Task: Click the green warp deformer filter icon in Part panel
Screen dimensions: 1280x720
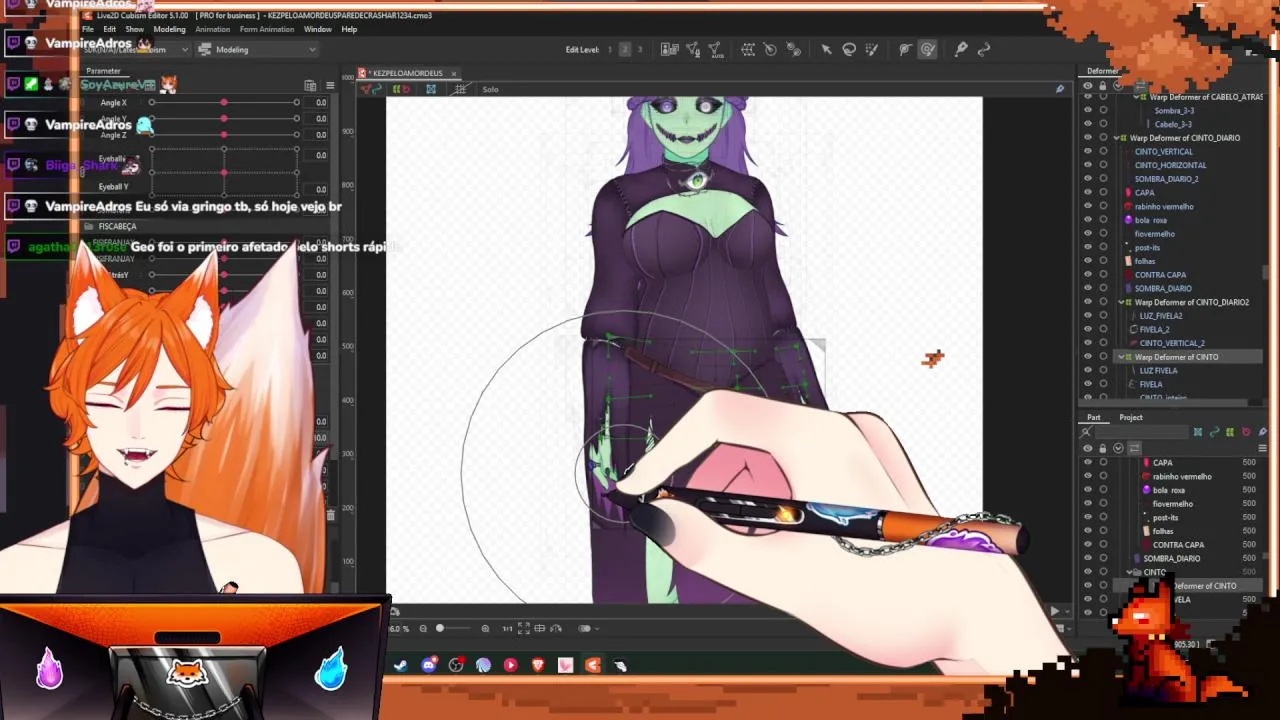Action: tap(1230, 432)
